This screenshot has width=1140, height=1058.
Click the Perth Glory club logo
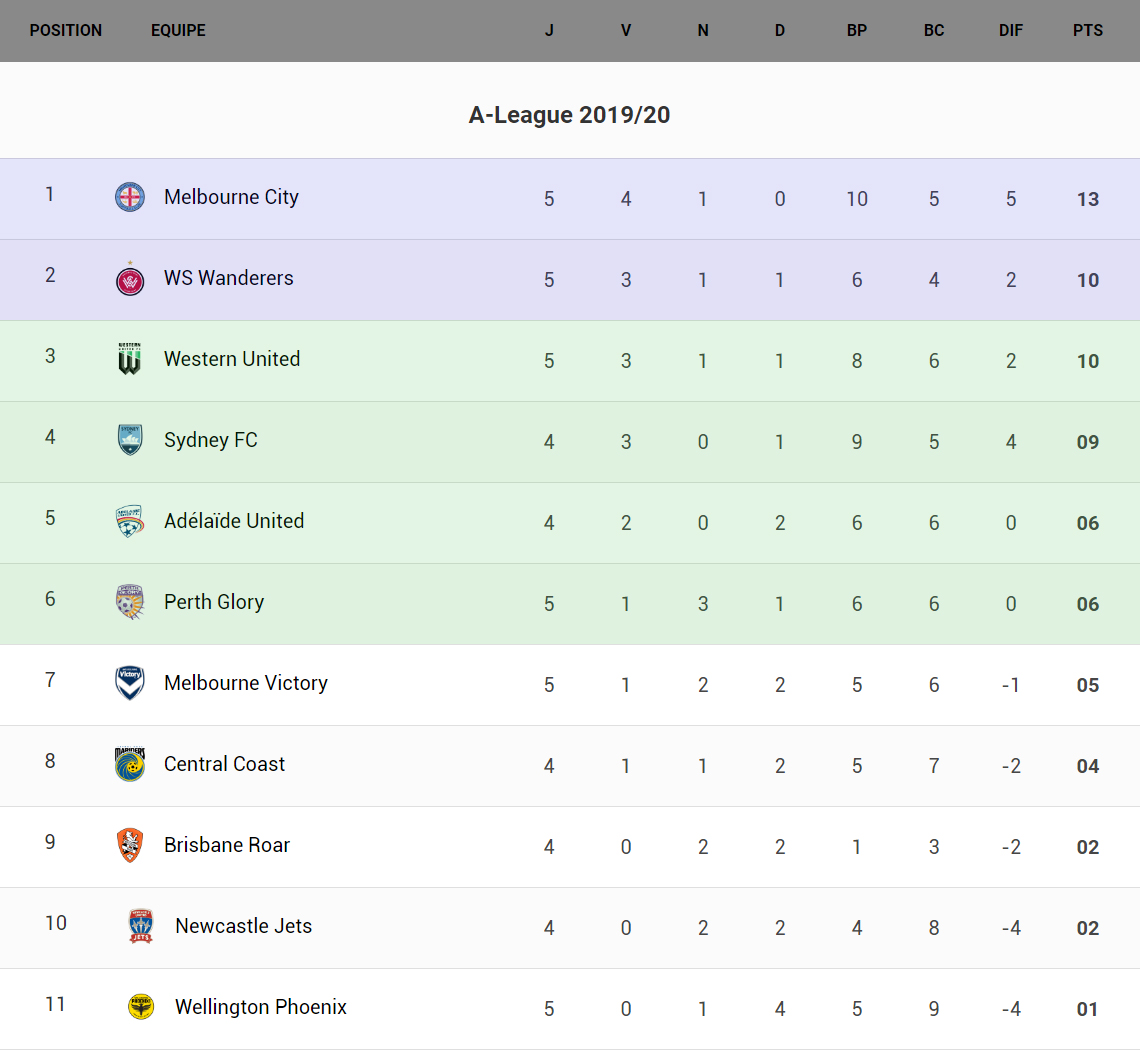pyautogui.click(x=130, y=602)
